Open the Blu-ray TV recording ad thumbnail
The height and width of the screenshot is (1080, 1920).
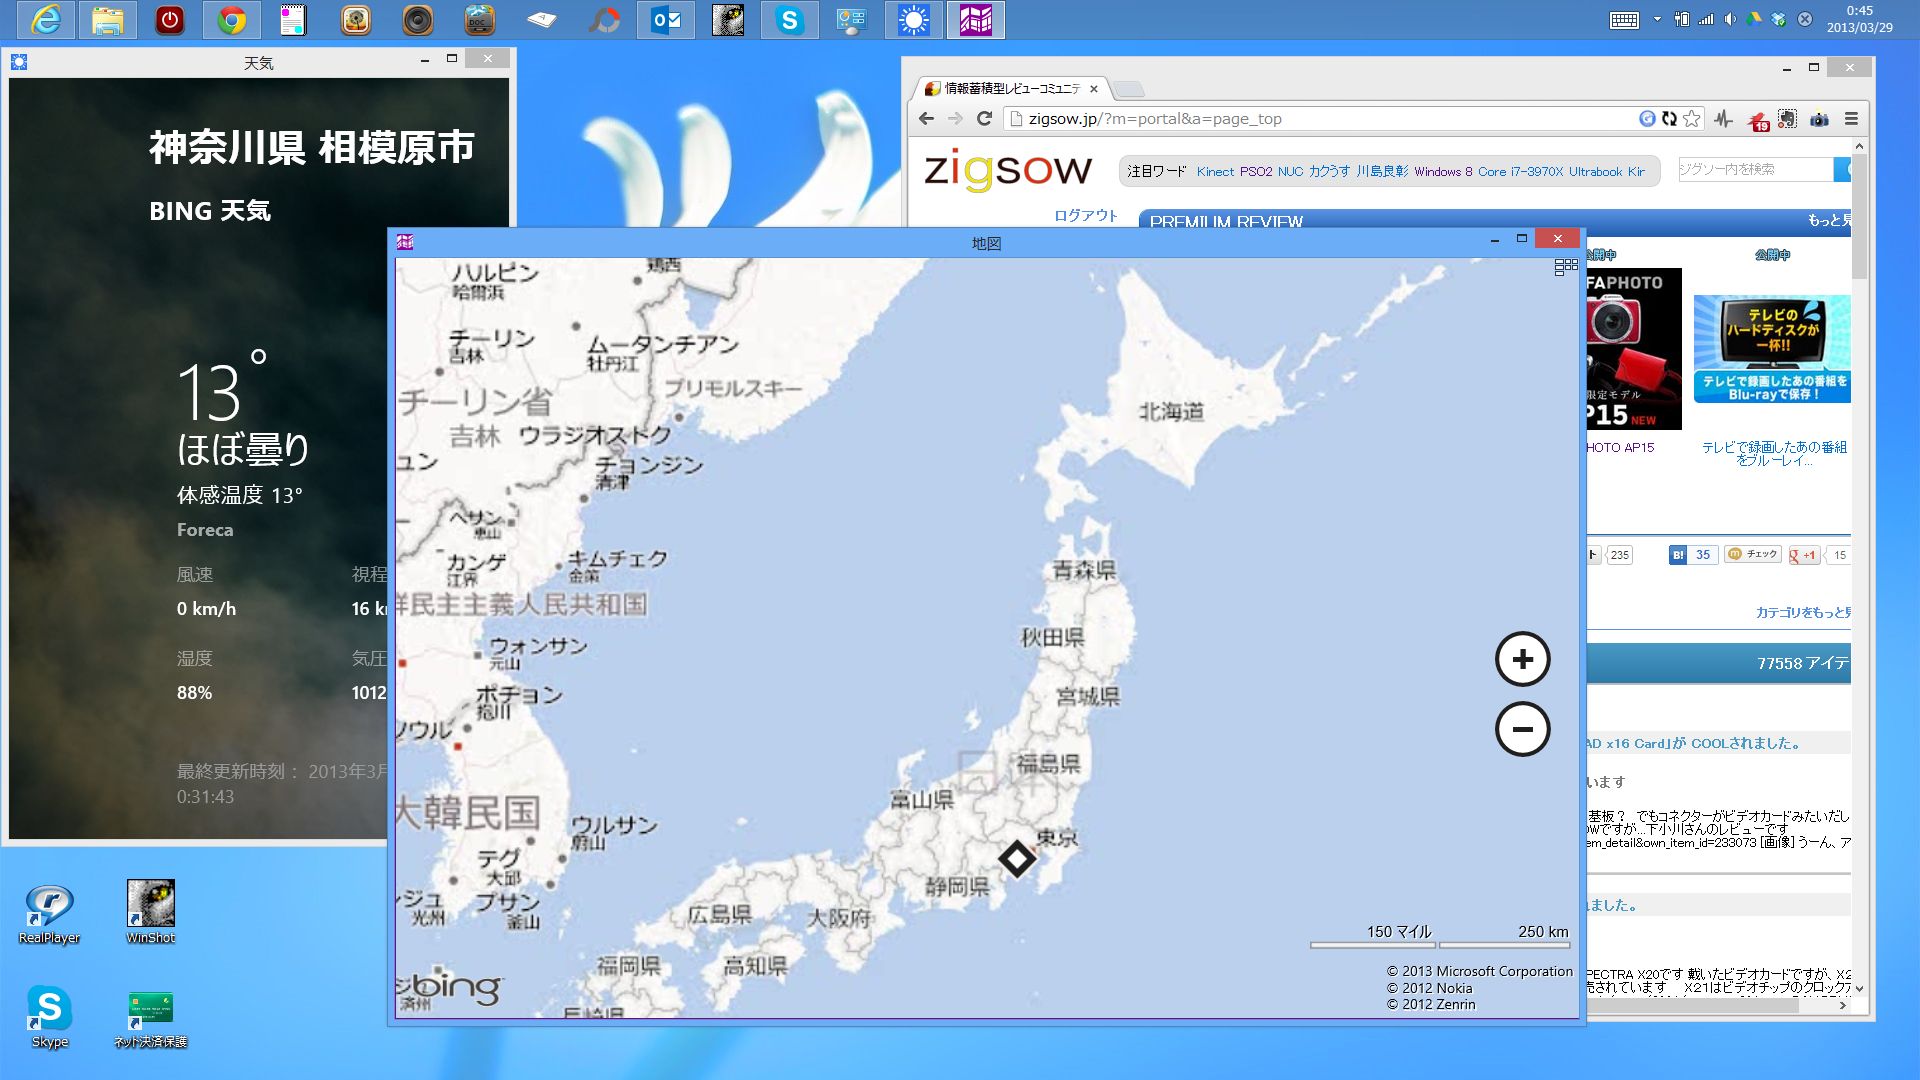(x=1771, y=349)
